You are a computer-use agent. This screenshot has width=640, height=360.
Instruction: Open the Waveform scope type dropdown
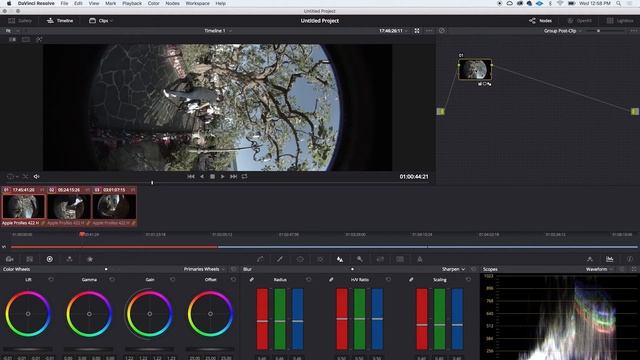coord(599,269)
